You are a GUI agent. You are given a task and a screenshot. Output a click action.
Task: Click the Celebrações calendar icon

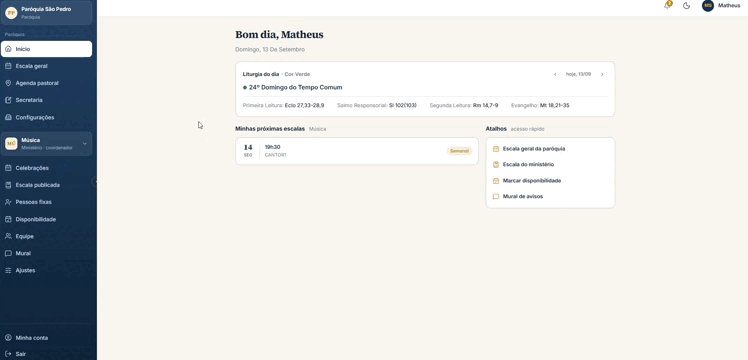[8, 168]
